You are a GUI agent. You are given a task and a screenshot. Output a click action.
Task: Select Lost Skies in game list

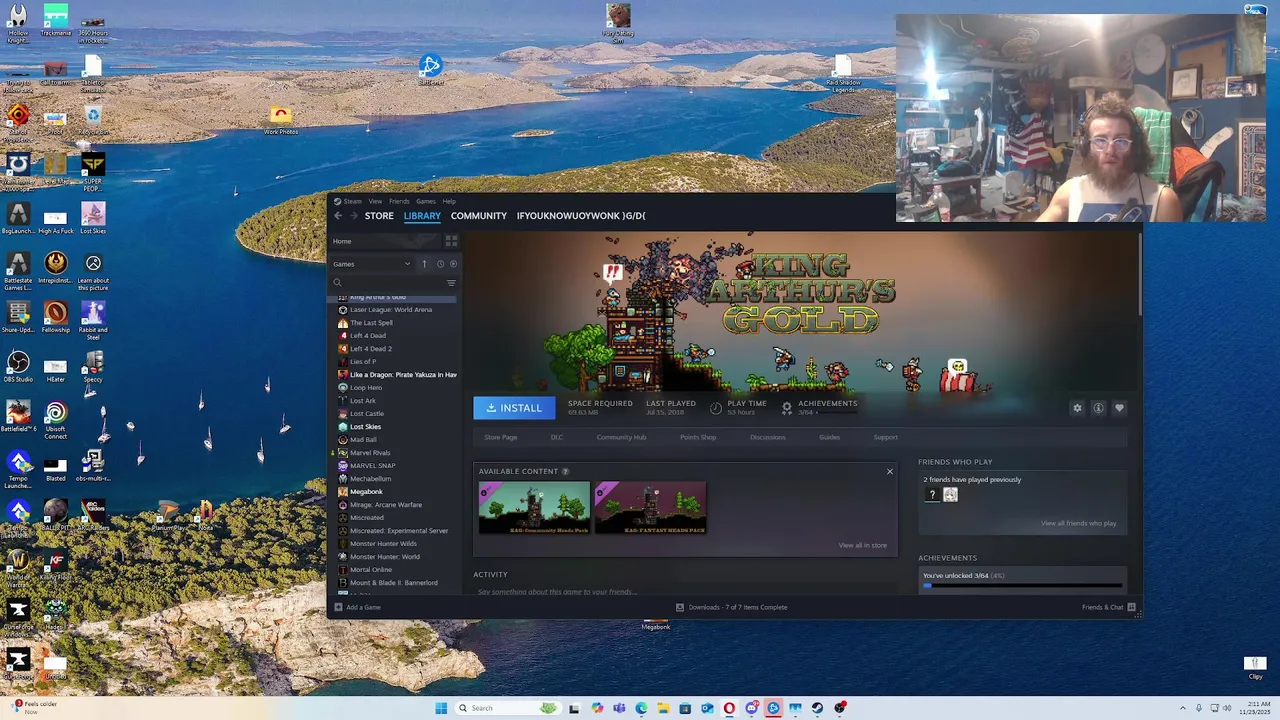(x=365, y=427)
